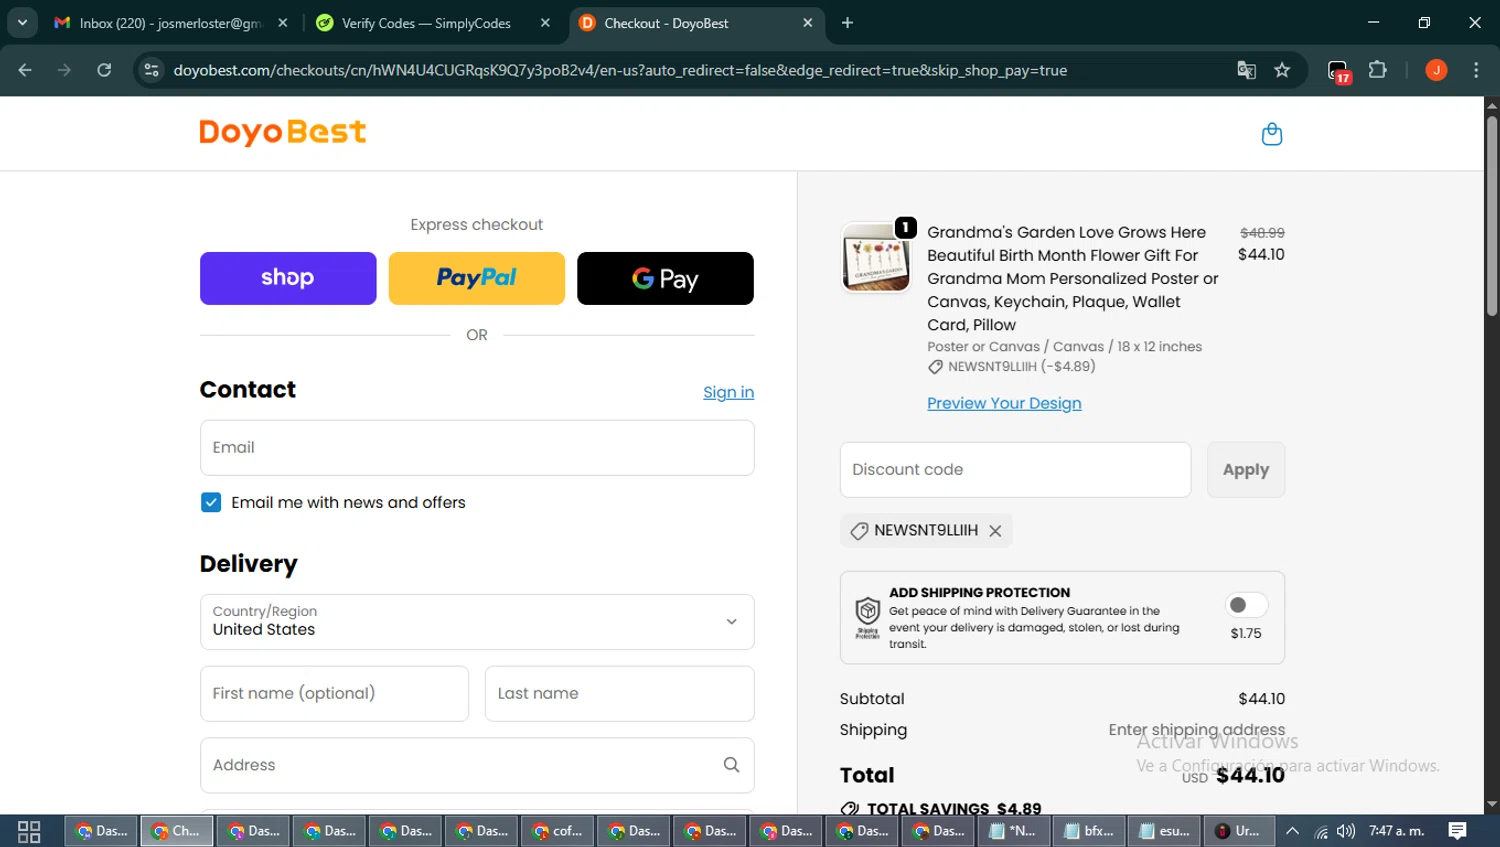This screenshot has height=847, width=1500.
Task: Reload the checkout page
Action: tap(104, 70)
